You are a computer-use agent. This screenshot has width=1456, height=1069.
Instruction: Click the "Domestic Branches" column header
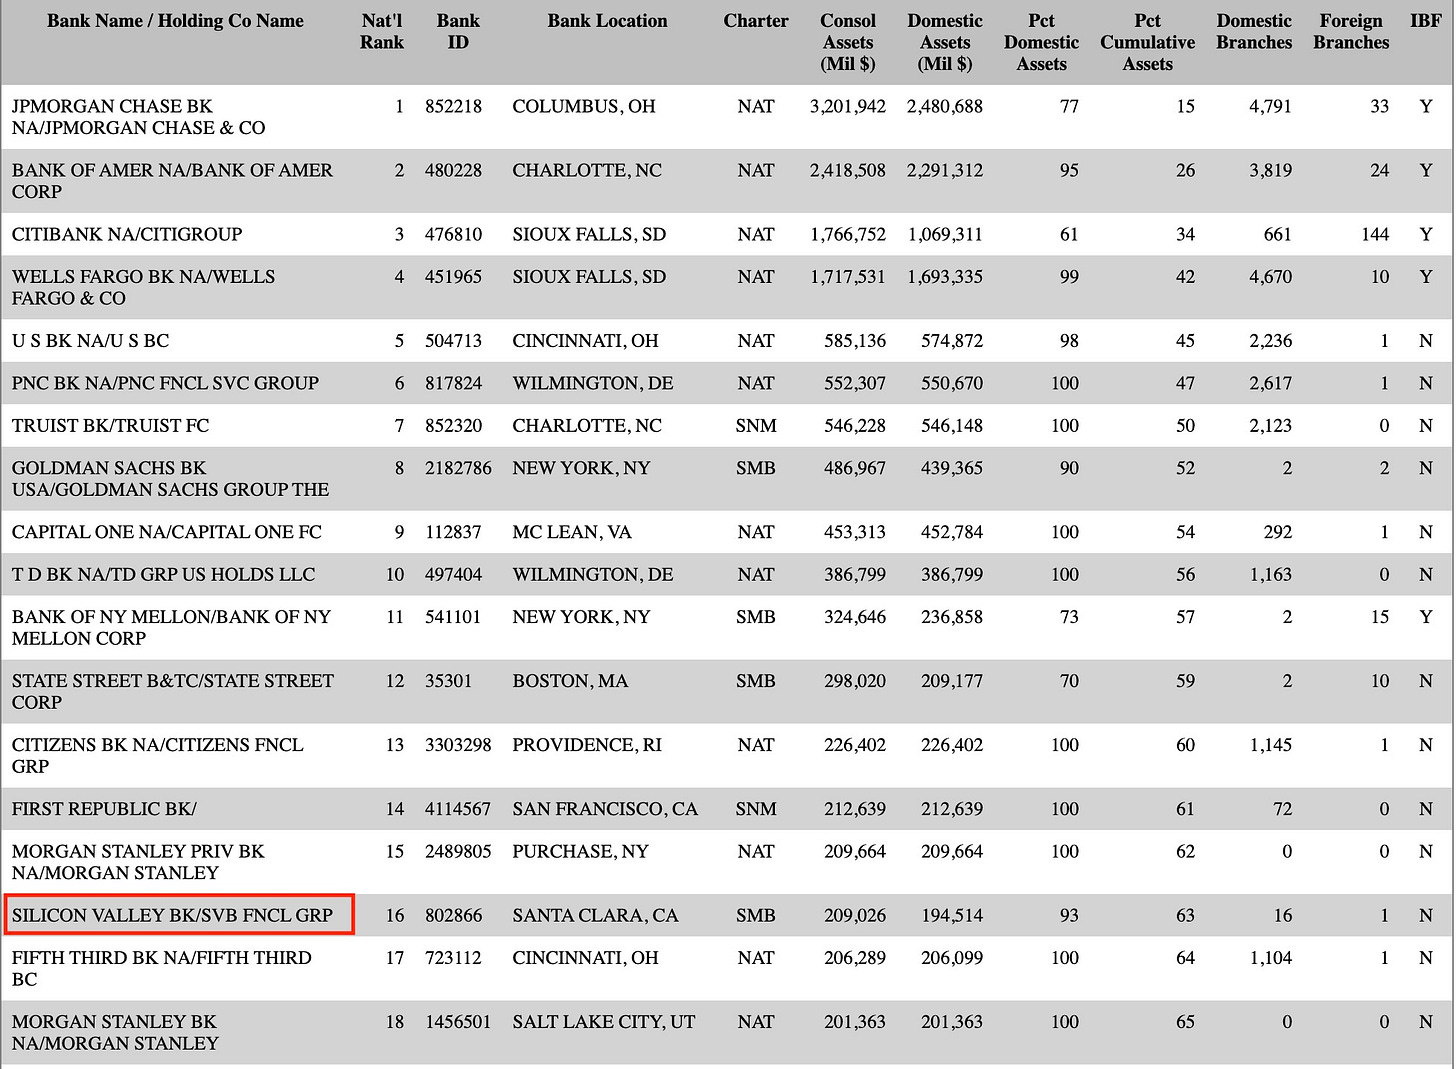click(x=1254, y=32)
